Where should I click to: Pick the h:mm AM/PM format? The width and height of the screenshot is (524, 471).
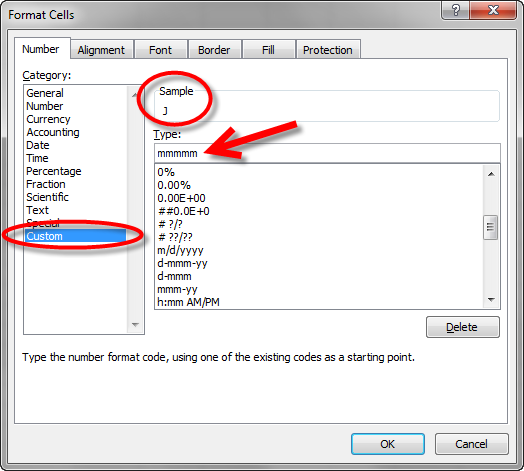[x=188, y=302]
